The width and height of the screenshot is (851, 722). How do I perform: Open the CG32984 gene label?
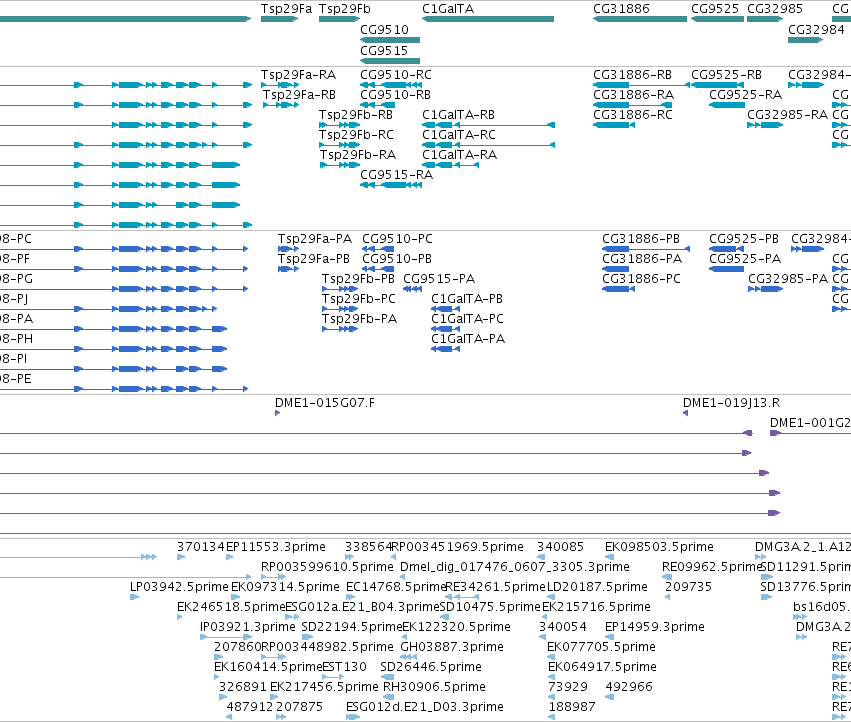tap(816, 30)
